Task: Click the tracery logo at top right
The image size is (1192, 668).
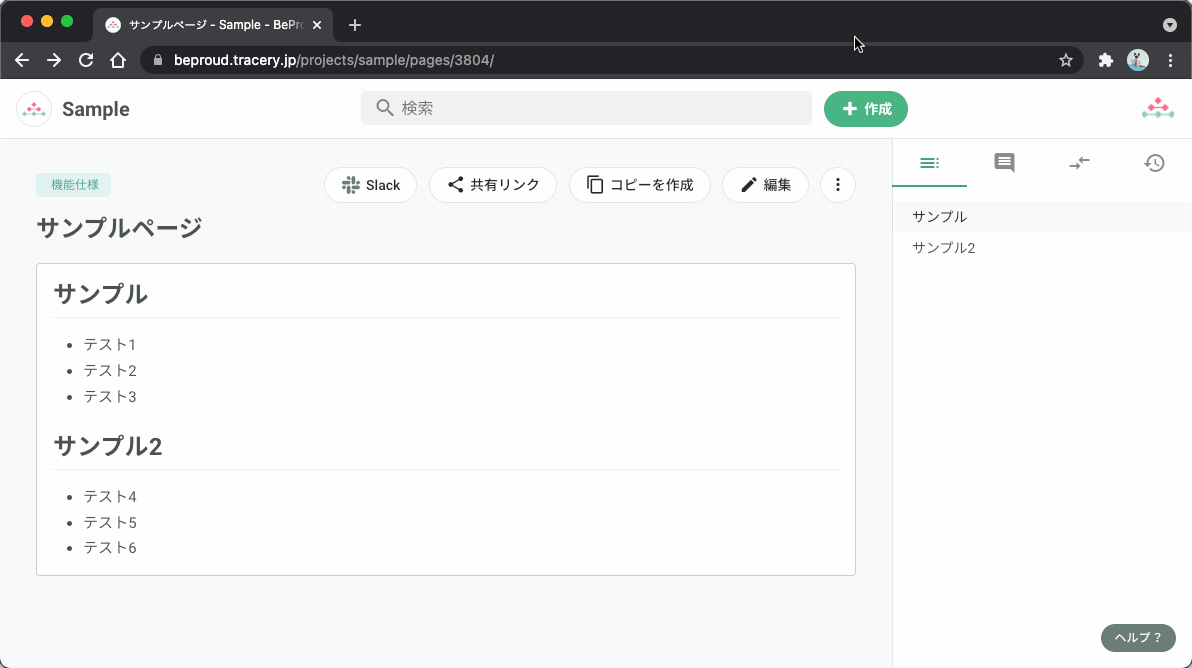Action: click(x=1157, y=108)
